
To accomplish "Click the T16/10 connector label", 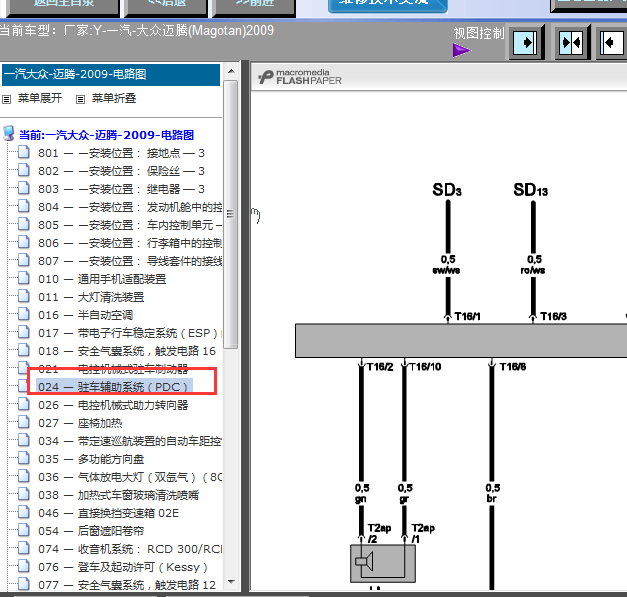I will point(425,367).
